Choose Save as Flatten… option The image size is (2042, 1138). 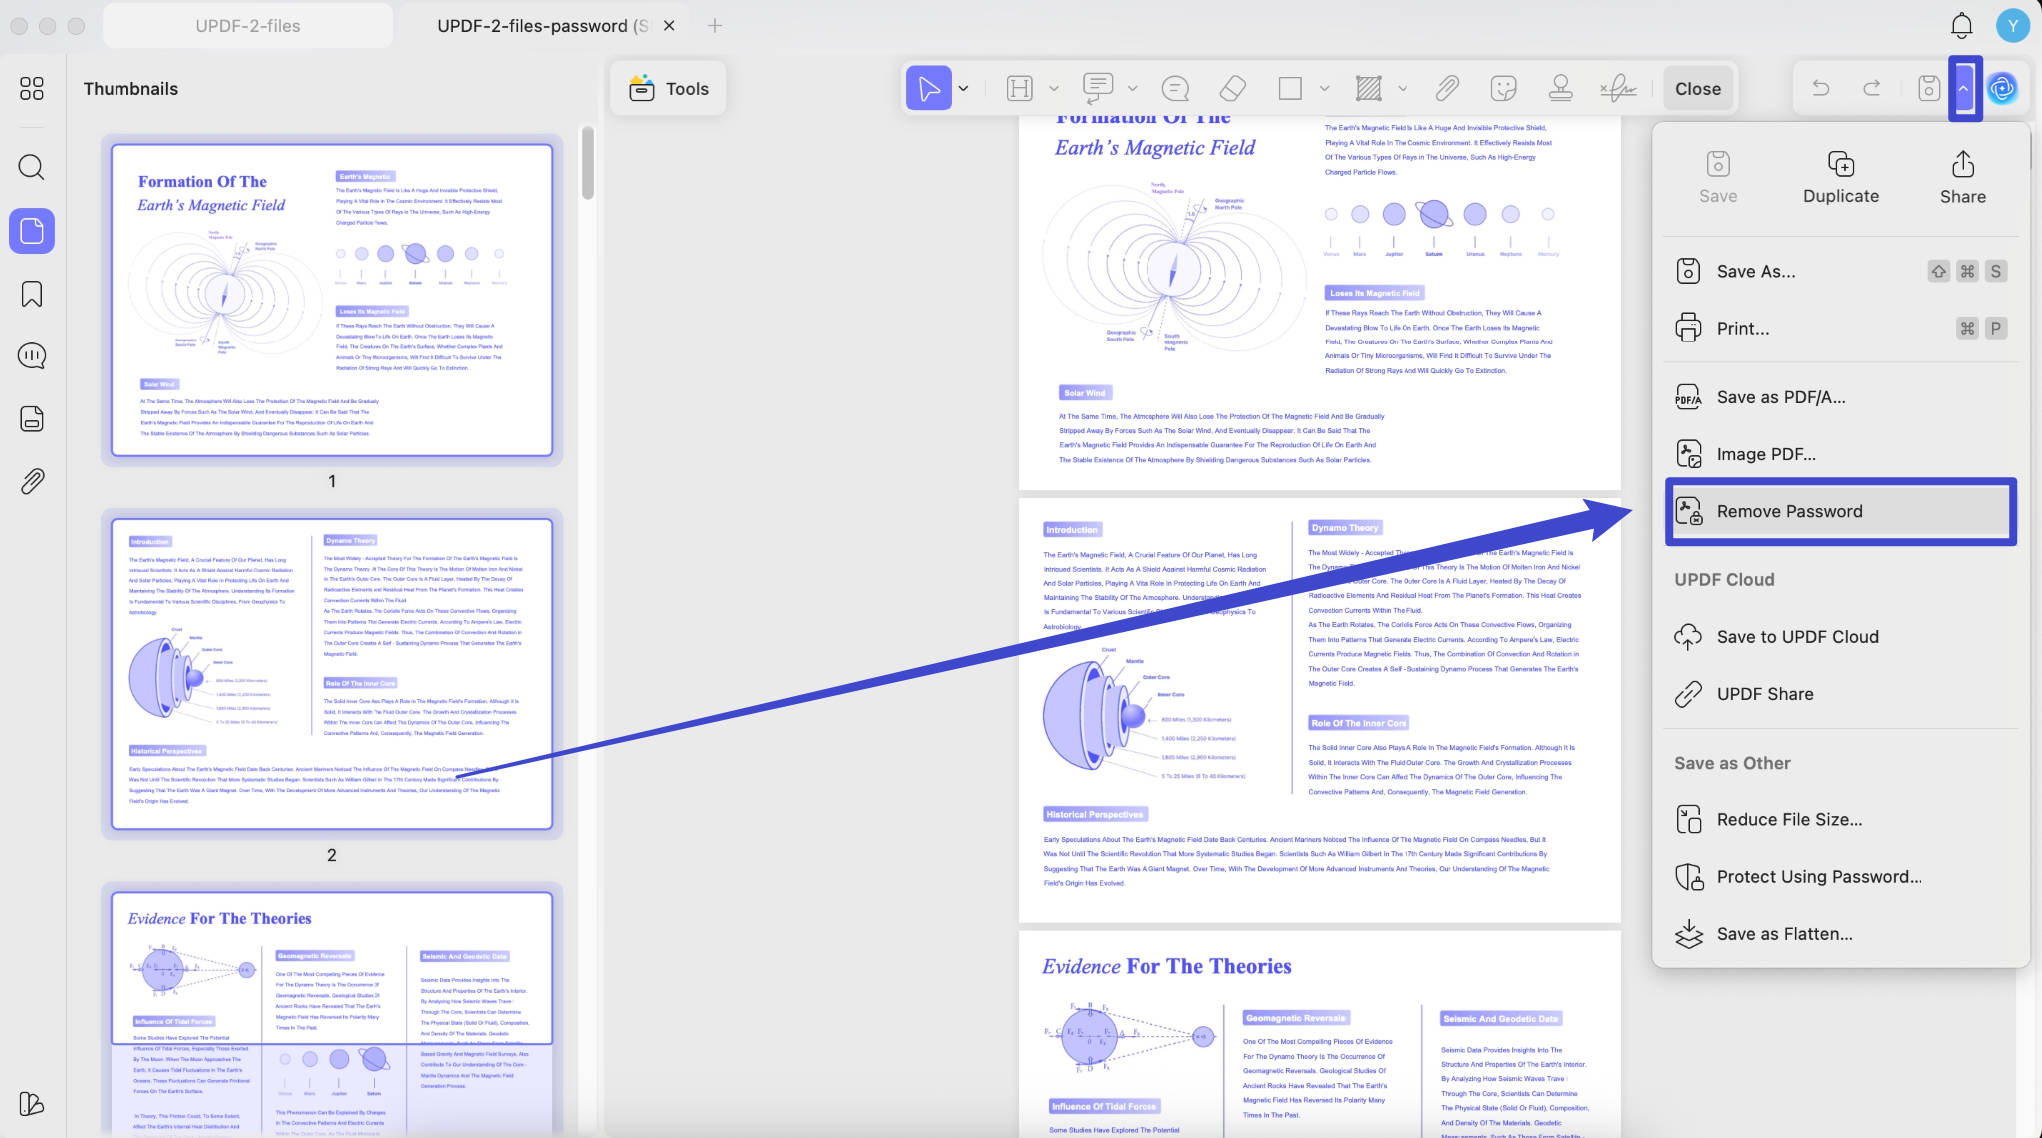(1840, 934)
